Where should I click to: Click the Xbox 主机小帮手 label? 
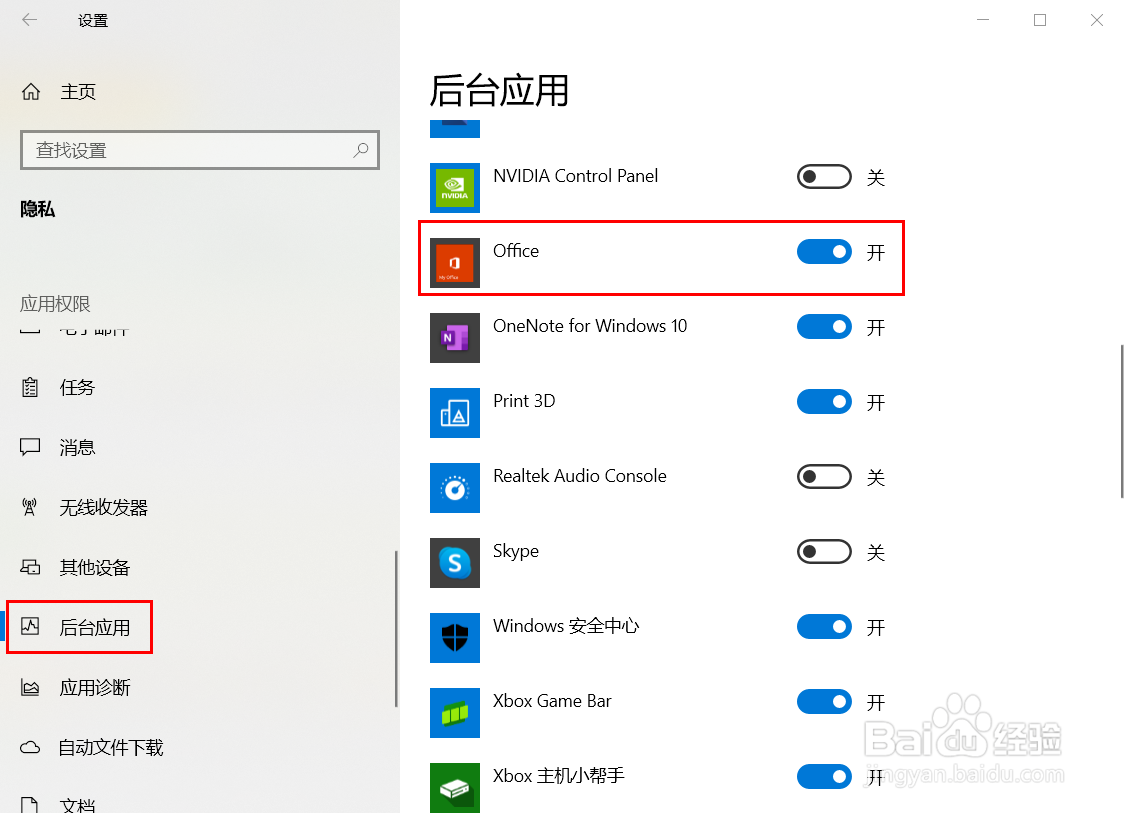[x=559, y=776]
